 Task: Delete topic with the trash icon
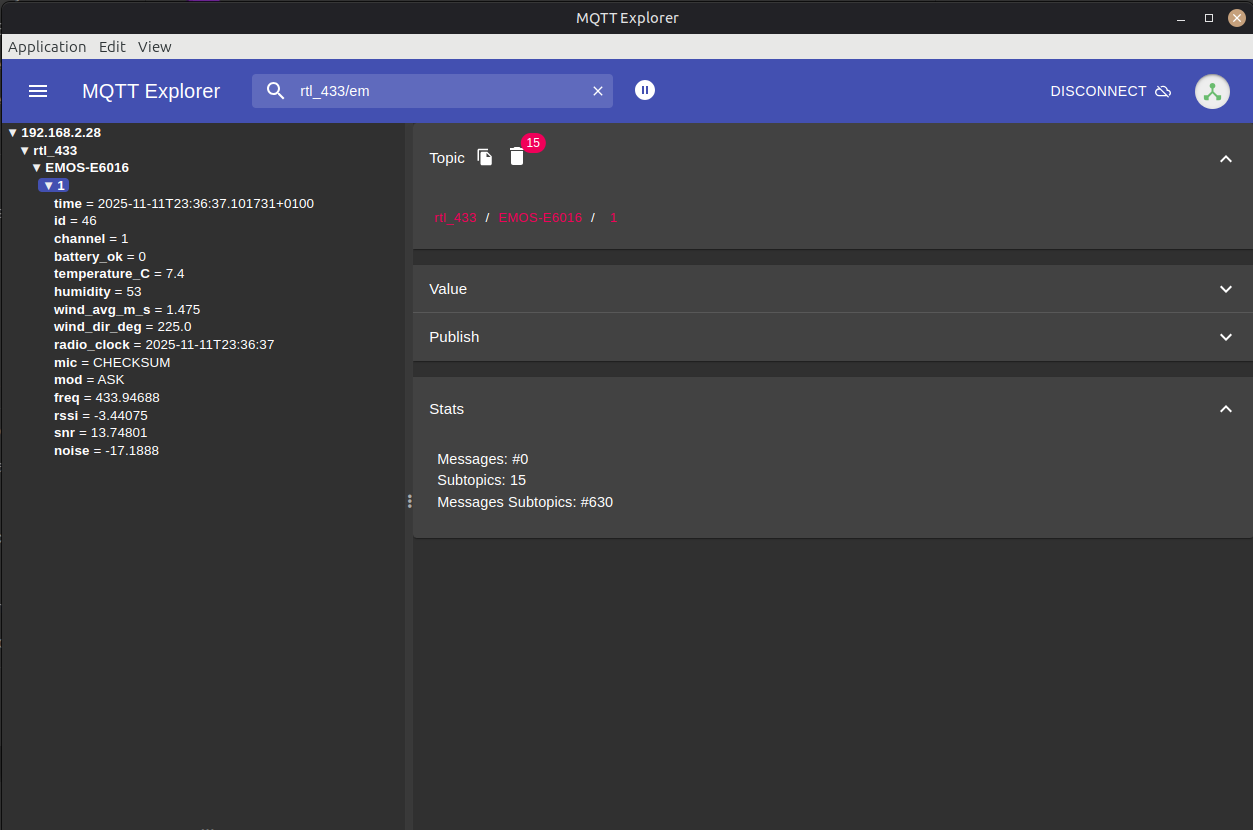(516, 157)
